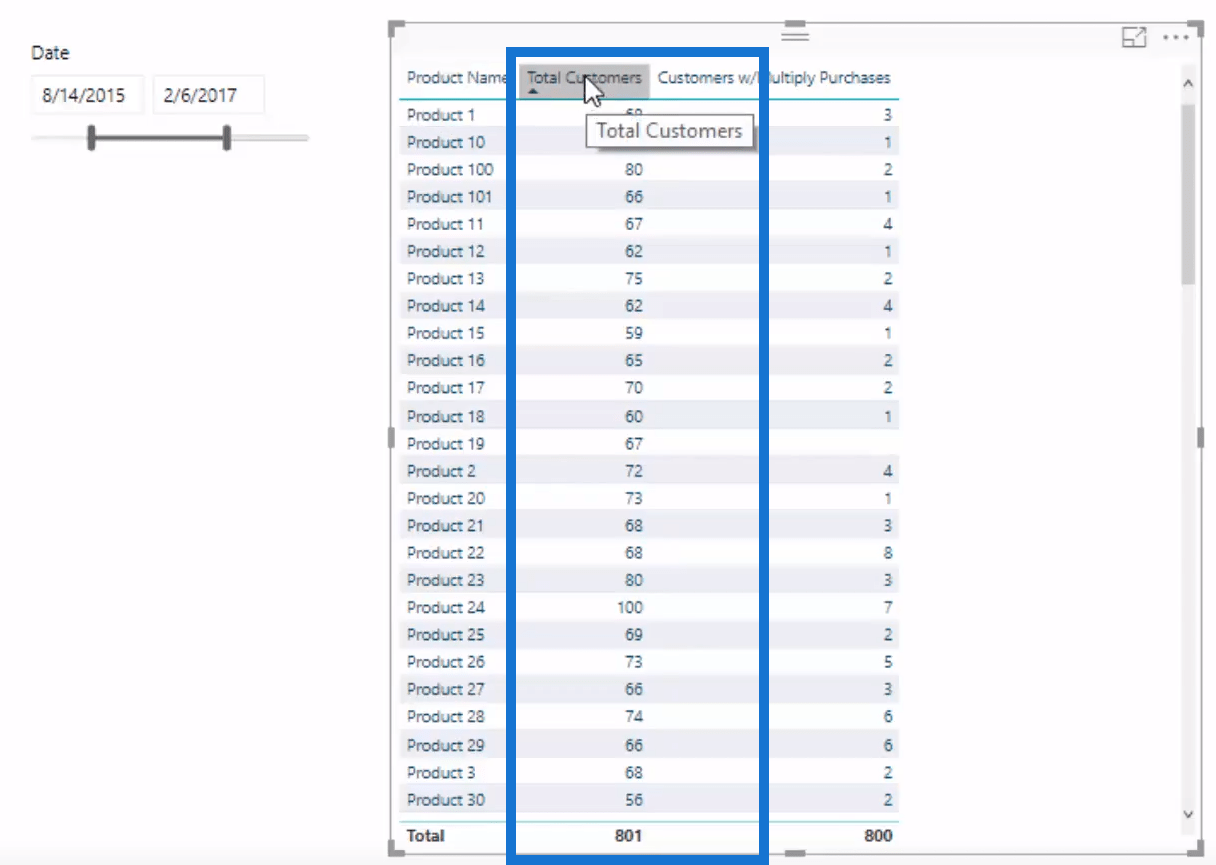
Task: Select the Product 101 row label
Action: [450, 197]
